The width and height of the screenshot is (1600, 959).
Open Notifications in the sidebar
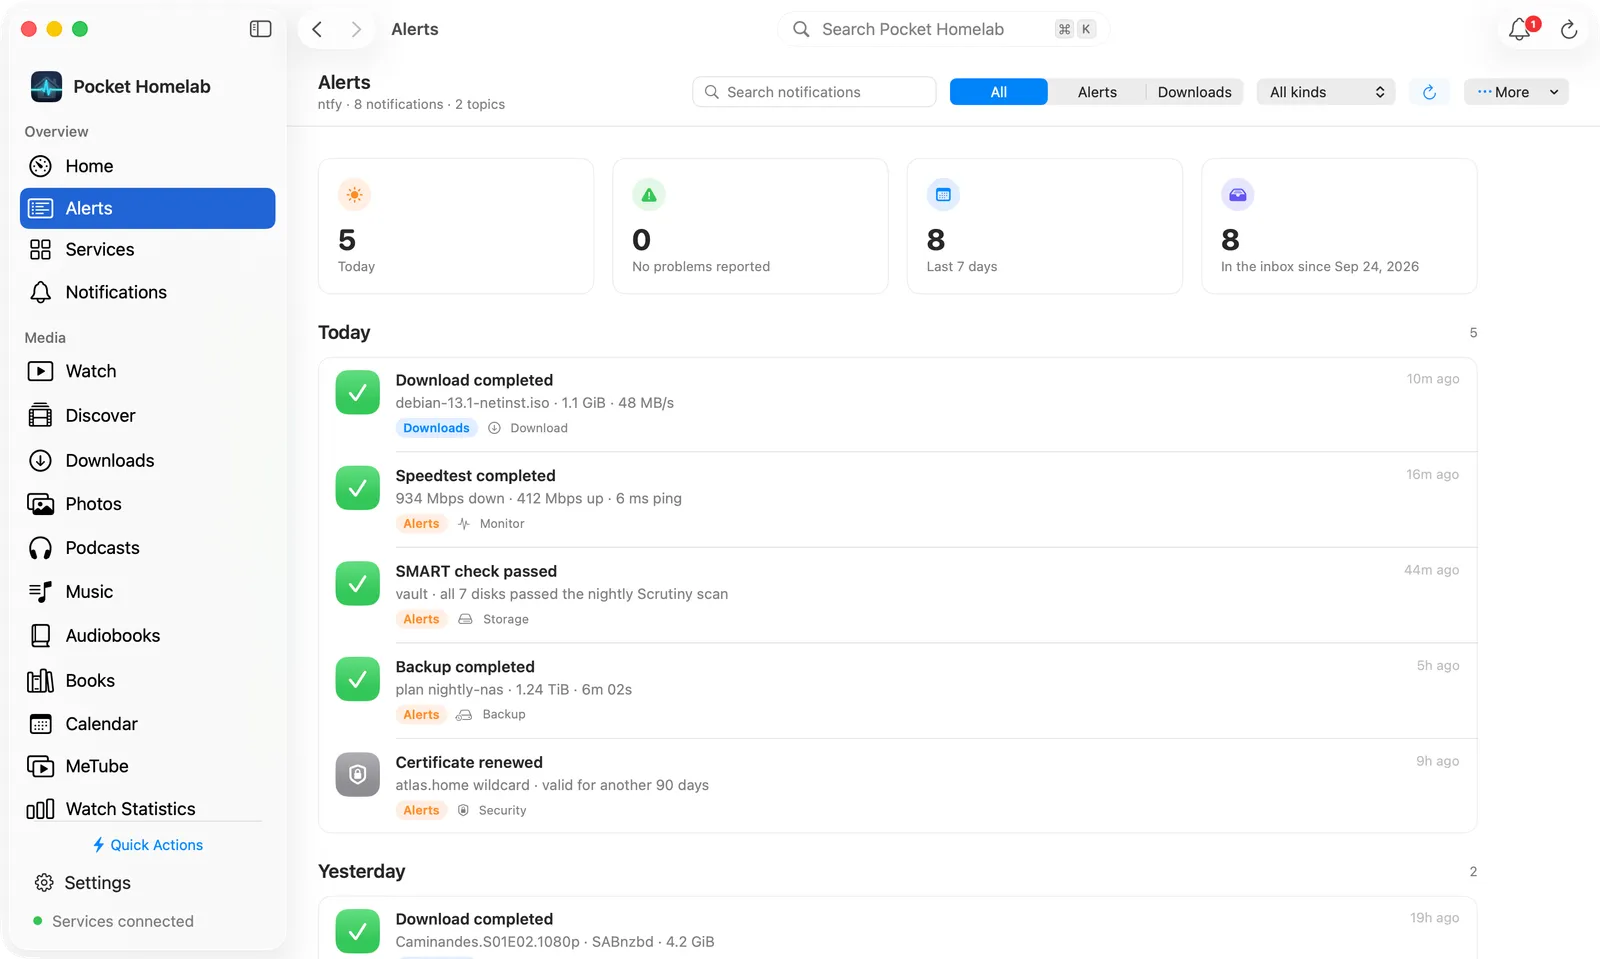(147, 292)
